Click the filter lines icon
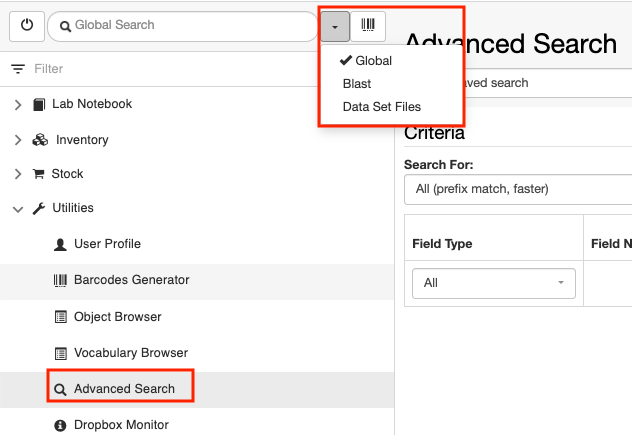 (18, 69)
